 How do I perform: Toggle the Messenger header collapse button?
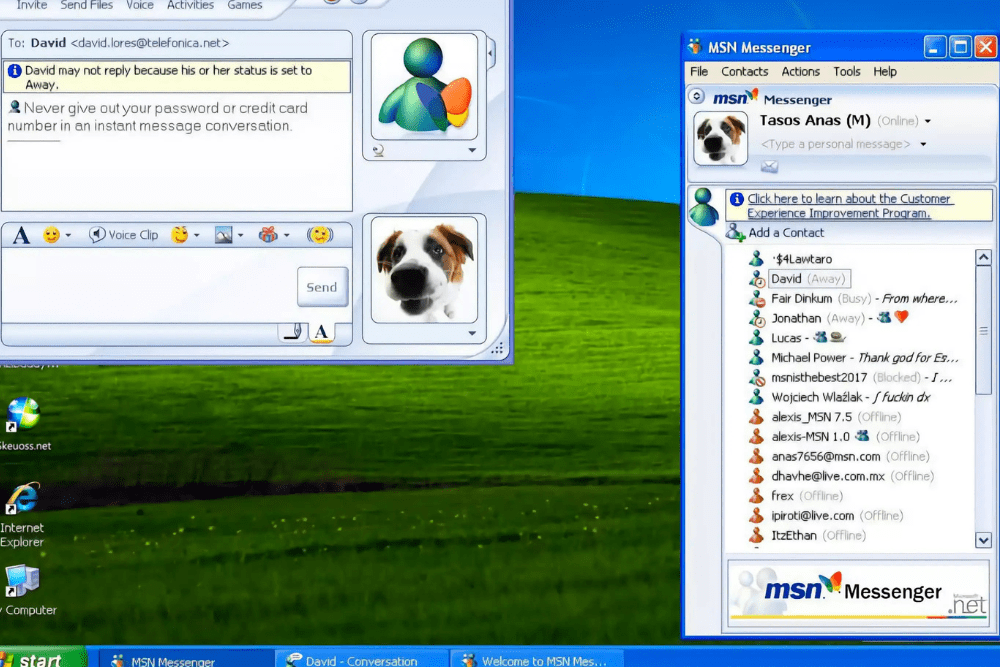point(697,97)
